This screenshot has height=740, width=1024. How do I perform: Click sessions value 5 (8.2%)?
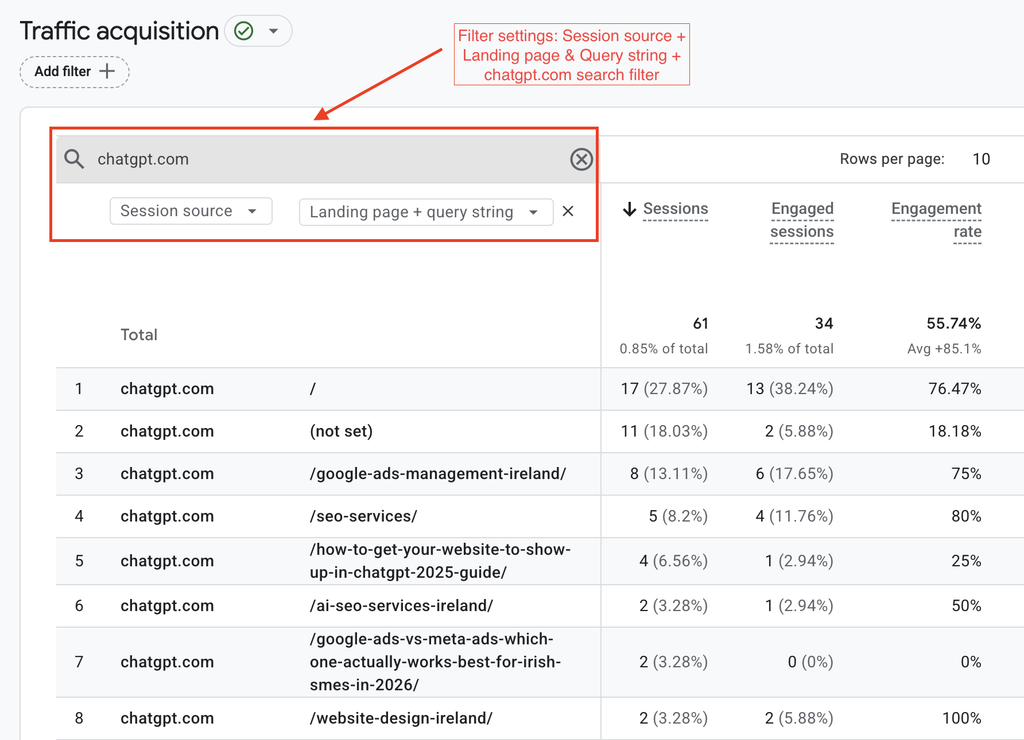tap(678, 517)
